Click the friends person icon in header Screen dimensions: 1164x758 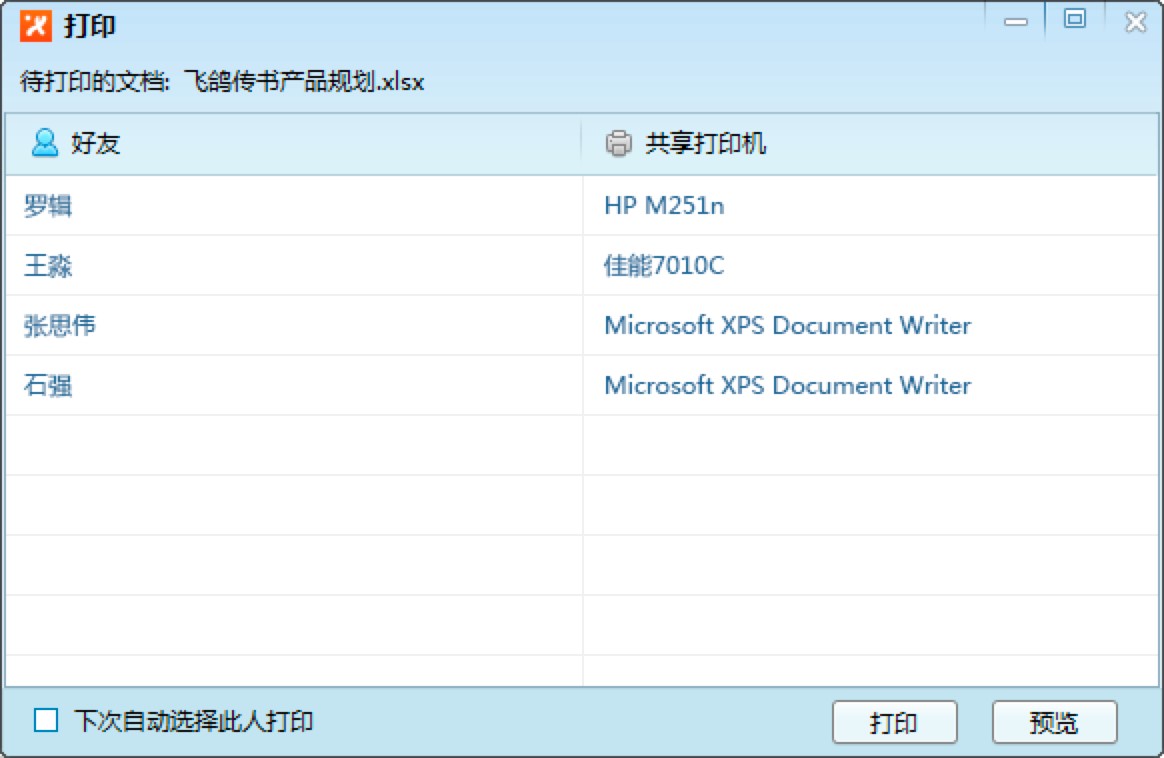(x=45, y=143)
